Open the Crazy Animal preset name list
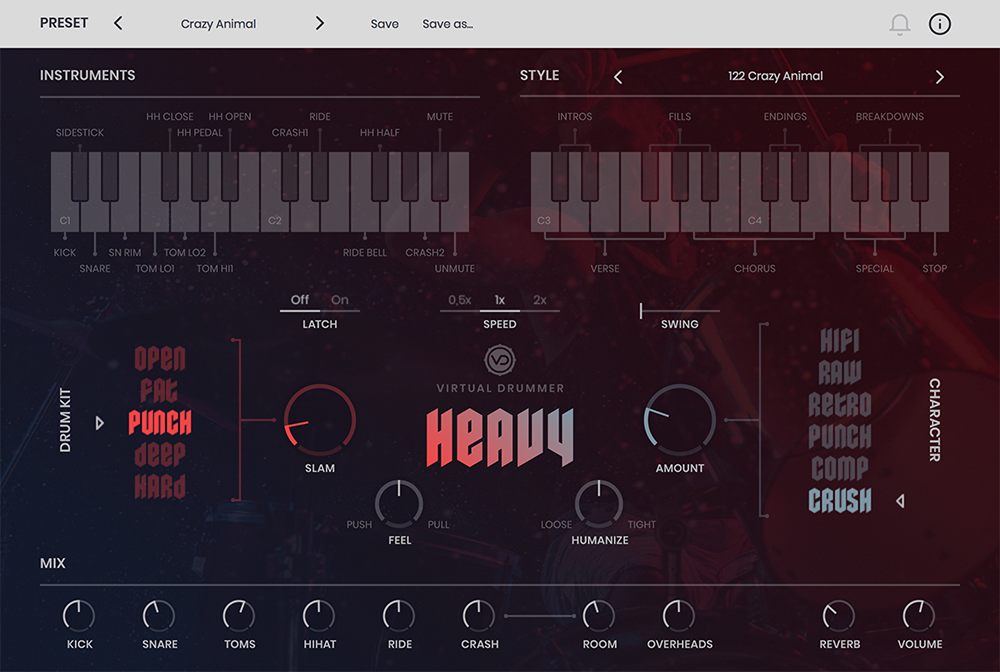 tap(218, 24)
